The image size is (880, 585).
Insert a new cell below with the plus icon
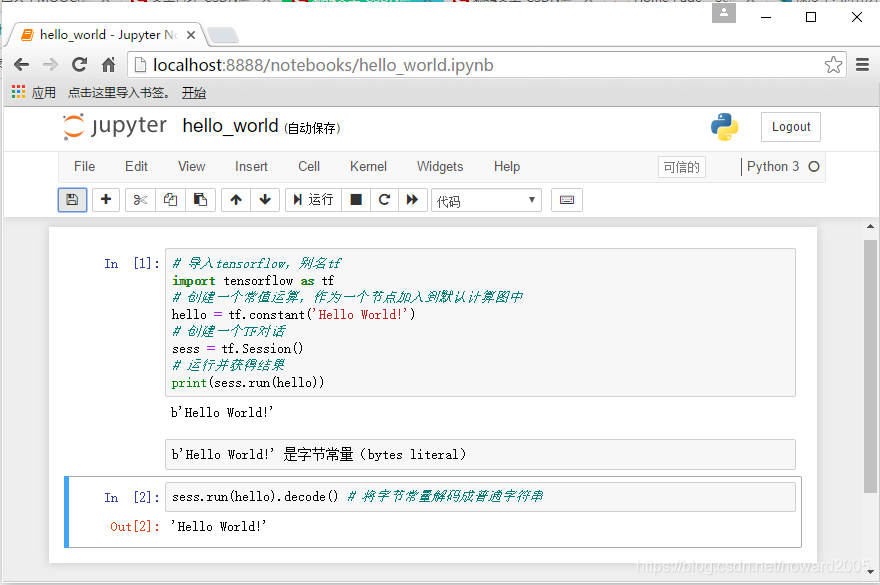(106, 200)
